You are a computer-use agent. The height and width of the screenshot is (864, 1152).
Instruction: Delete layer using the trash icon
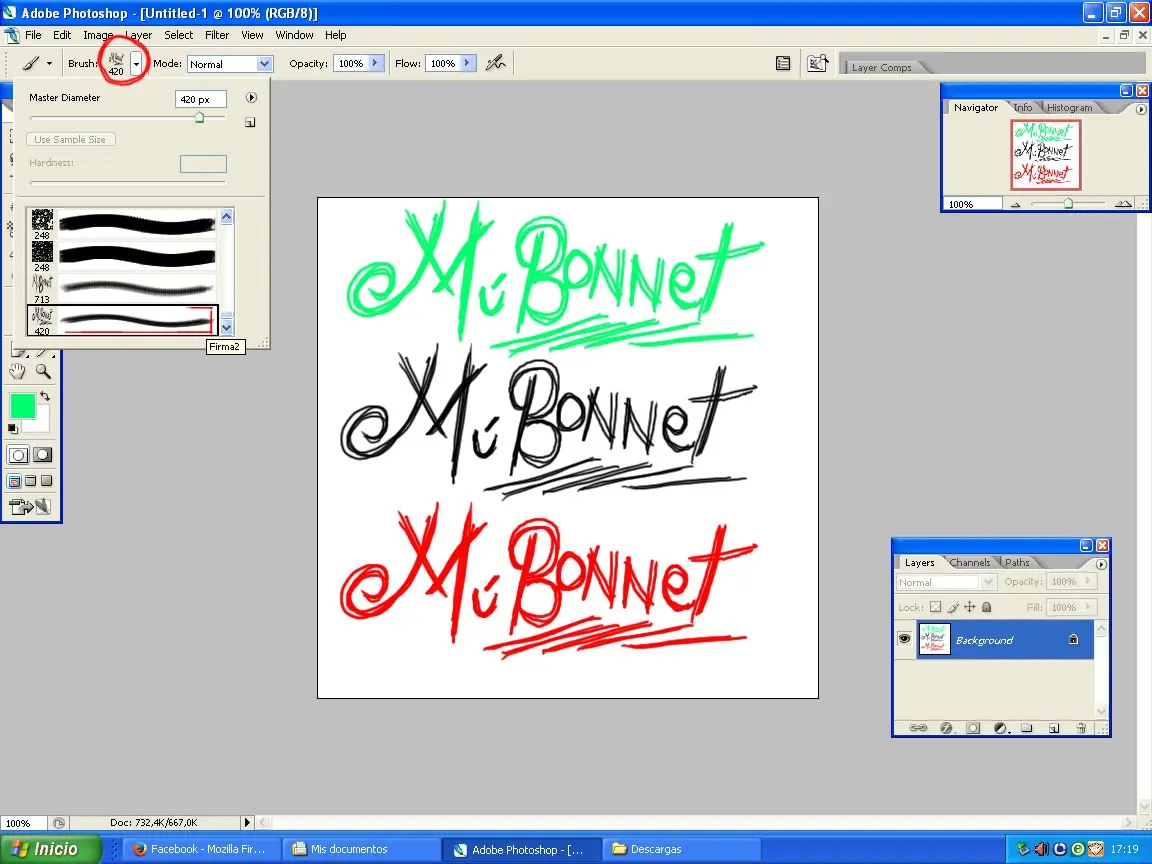(1081, 728)
